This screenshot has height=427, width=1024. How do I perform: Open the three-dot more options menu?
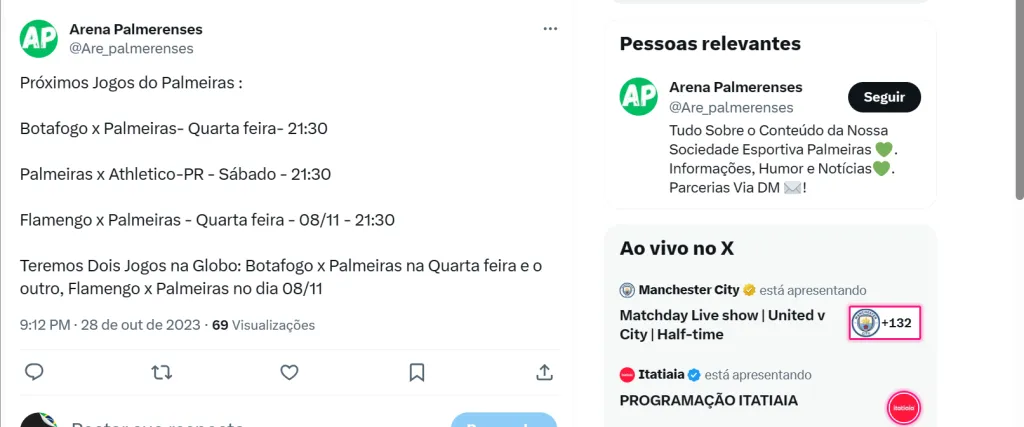(550, 29)
